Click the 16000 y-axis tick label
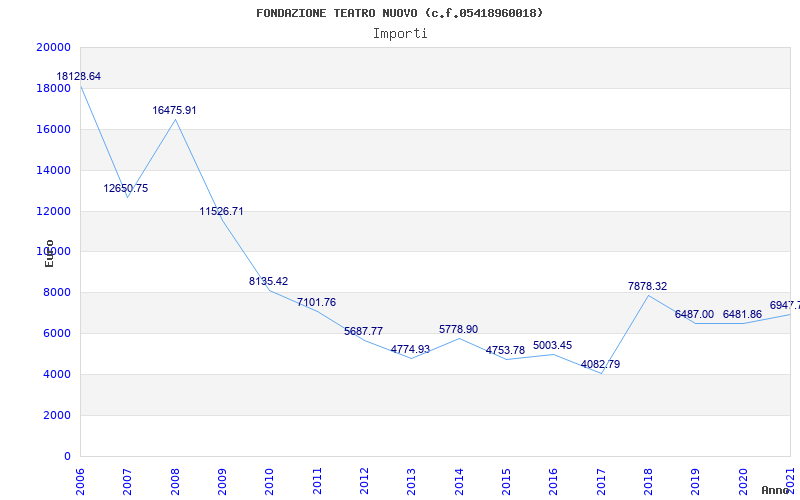 (53, 129)
